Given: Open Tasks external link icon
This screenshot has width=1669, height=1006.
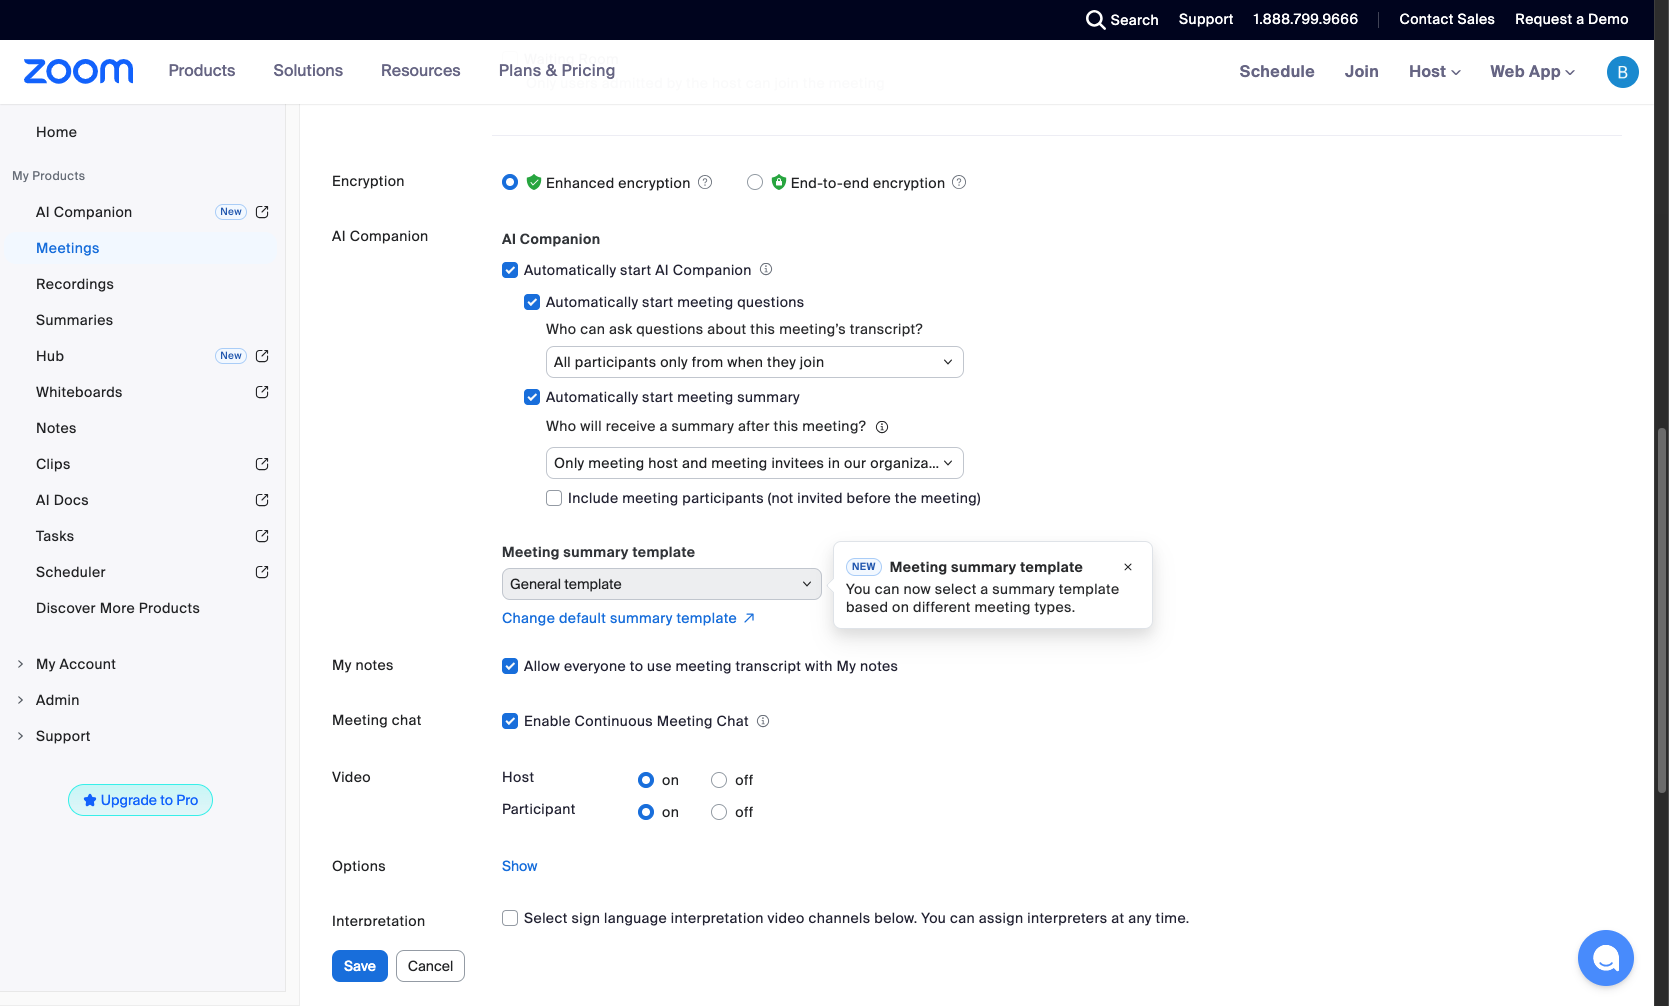Looking at the screenshot, I should (262, 536).
